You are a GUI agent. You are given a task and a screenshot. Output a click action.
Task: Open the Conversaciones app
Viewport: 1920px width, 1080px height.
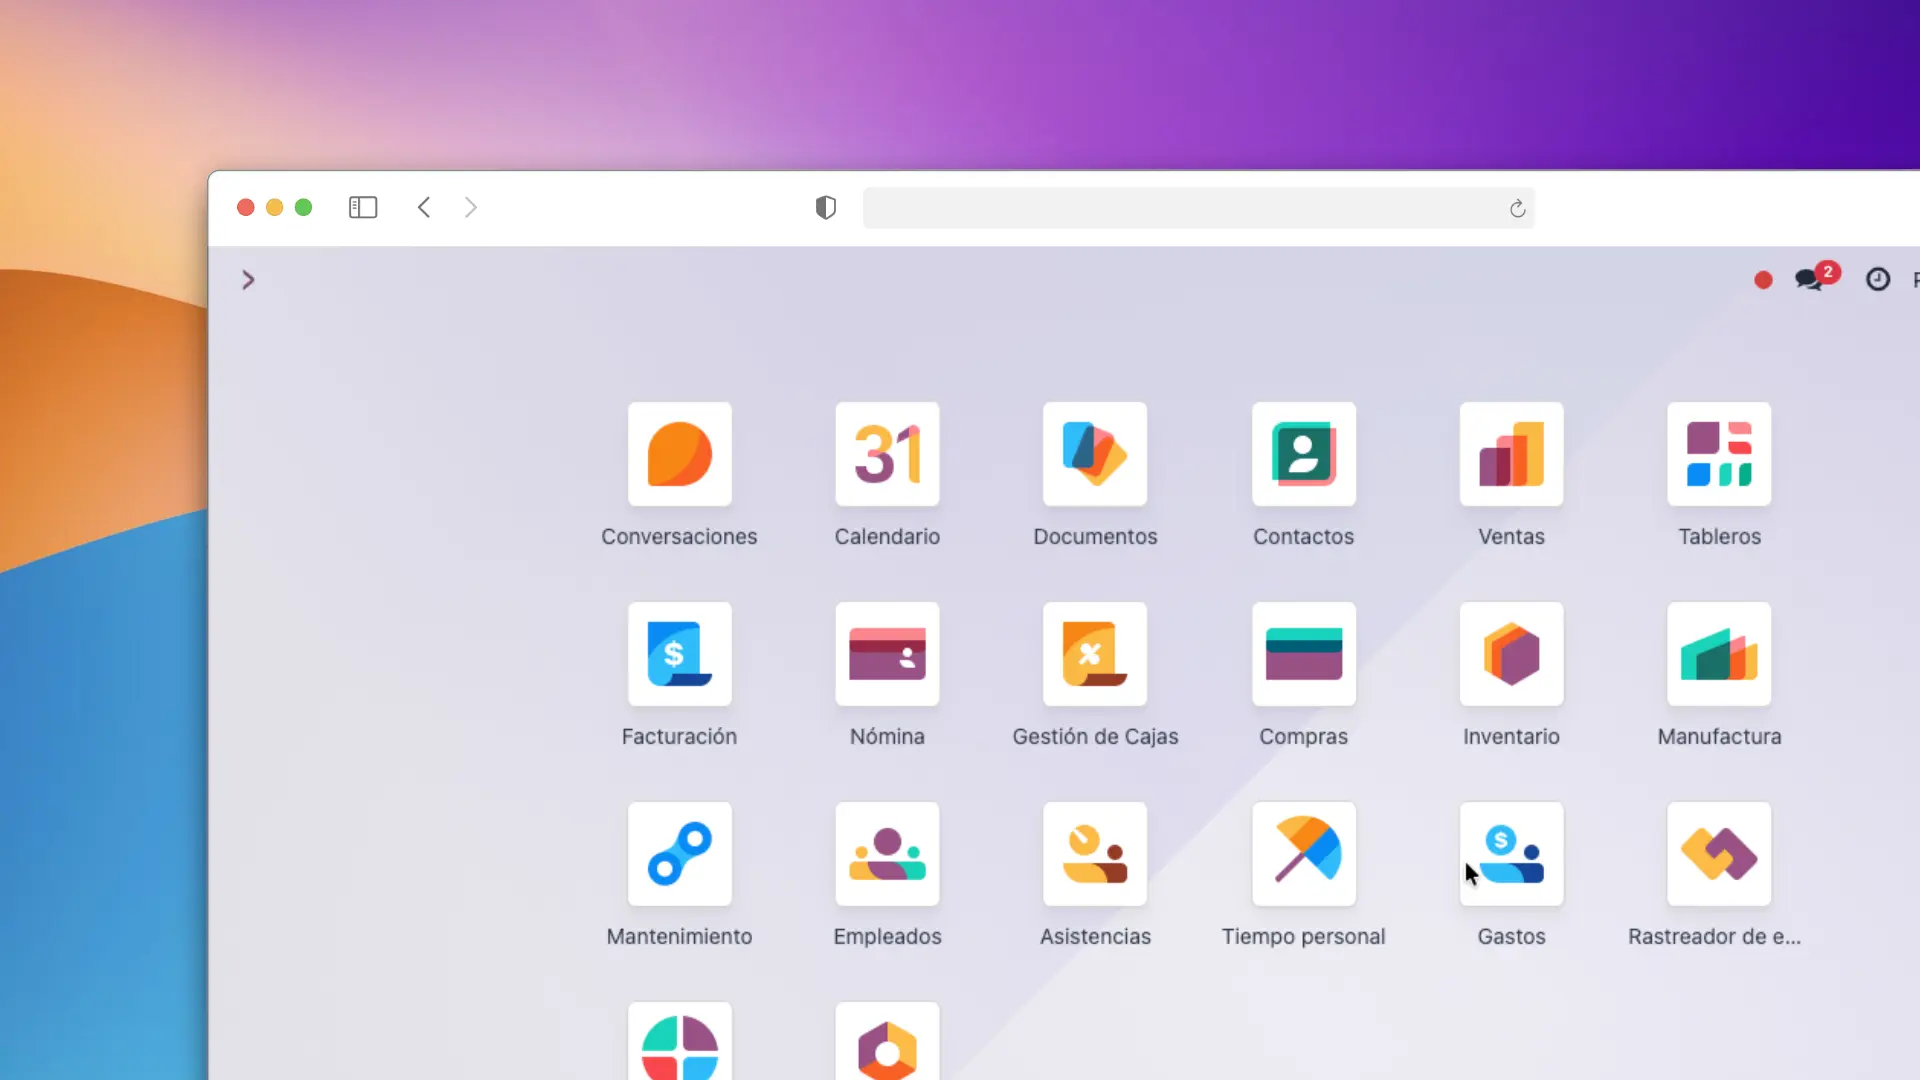(679, 455)
